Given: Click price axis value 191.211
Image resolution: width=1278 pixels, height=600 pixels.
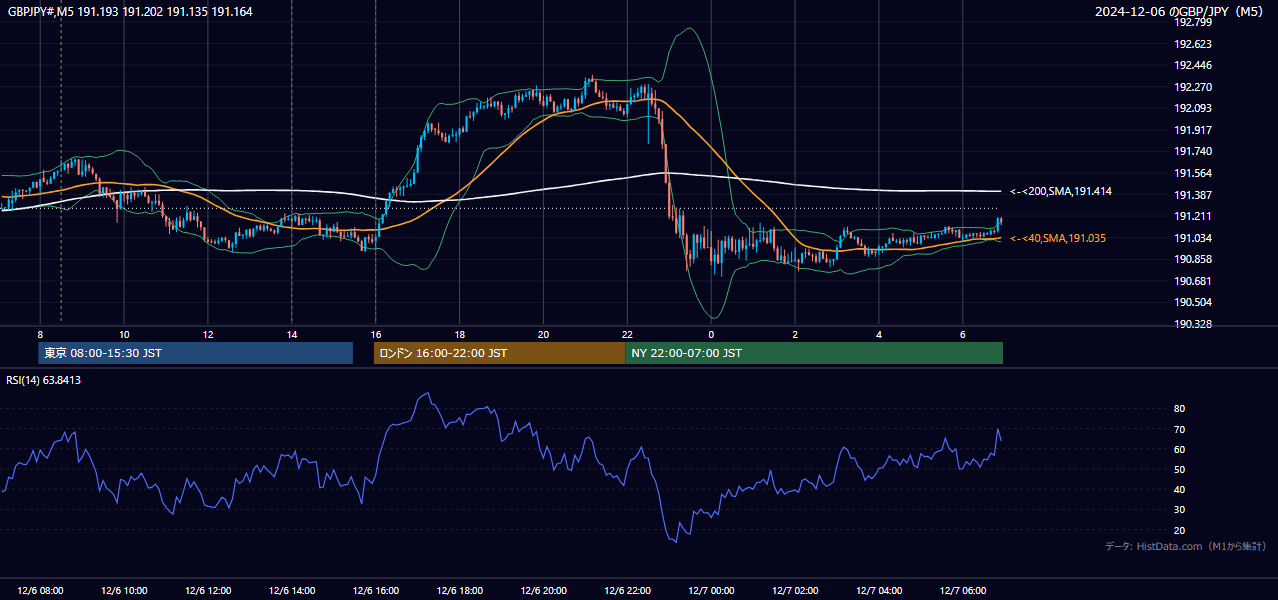Looking at the screenshot, I should pos(1193,216).
